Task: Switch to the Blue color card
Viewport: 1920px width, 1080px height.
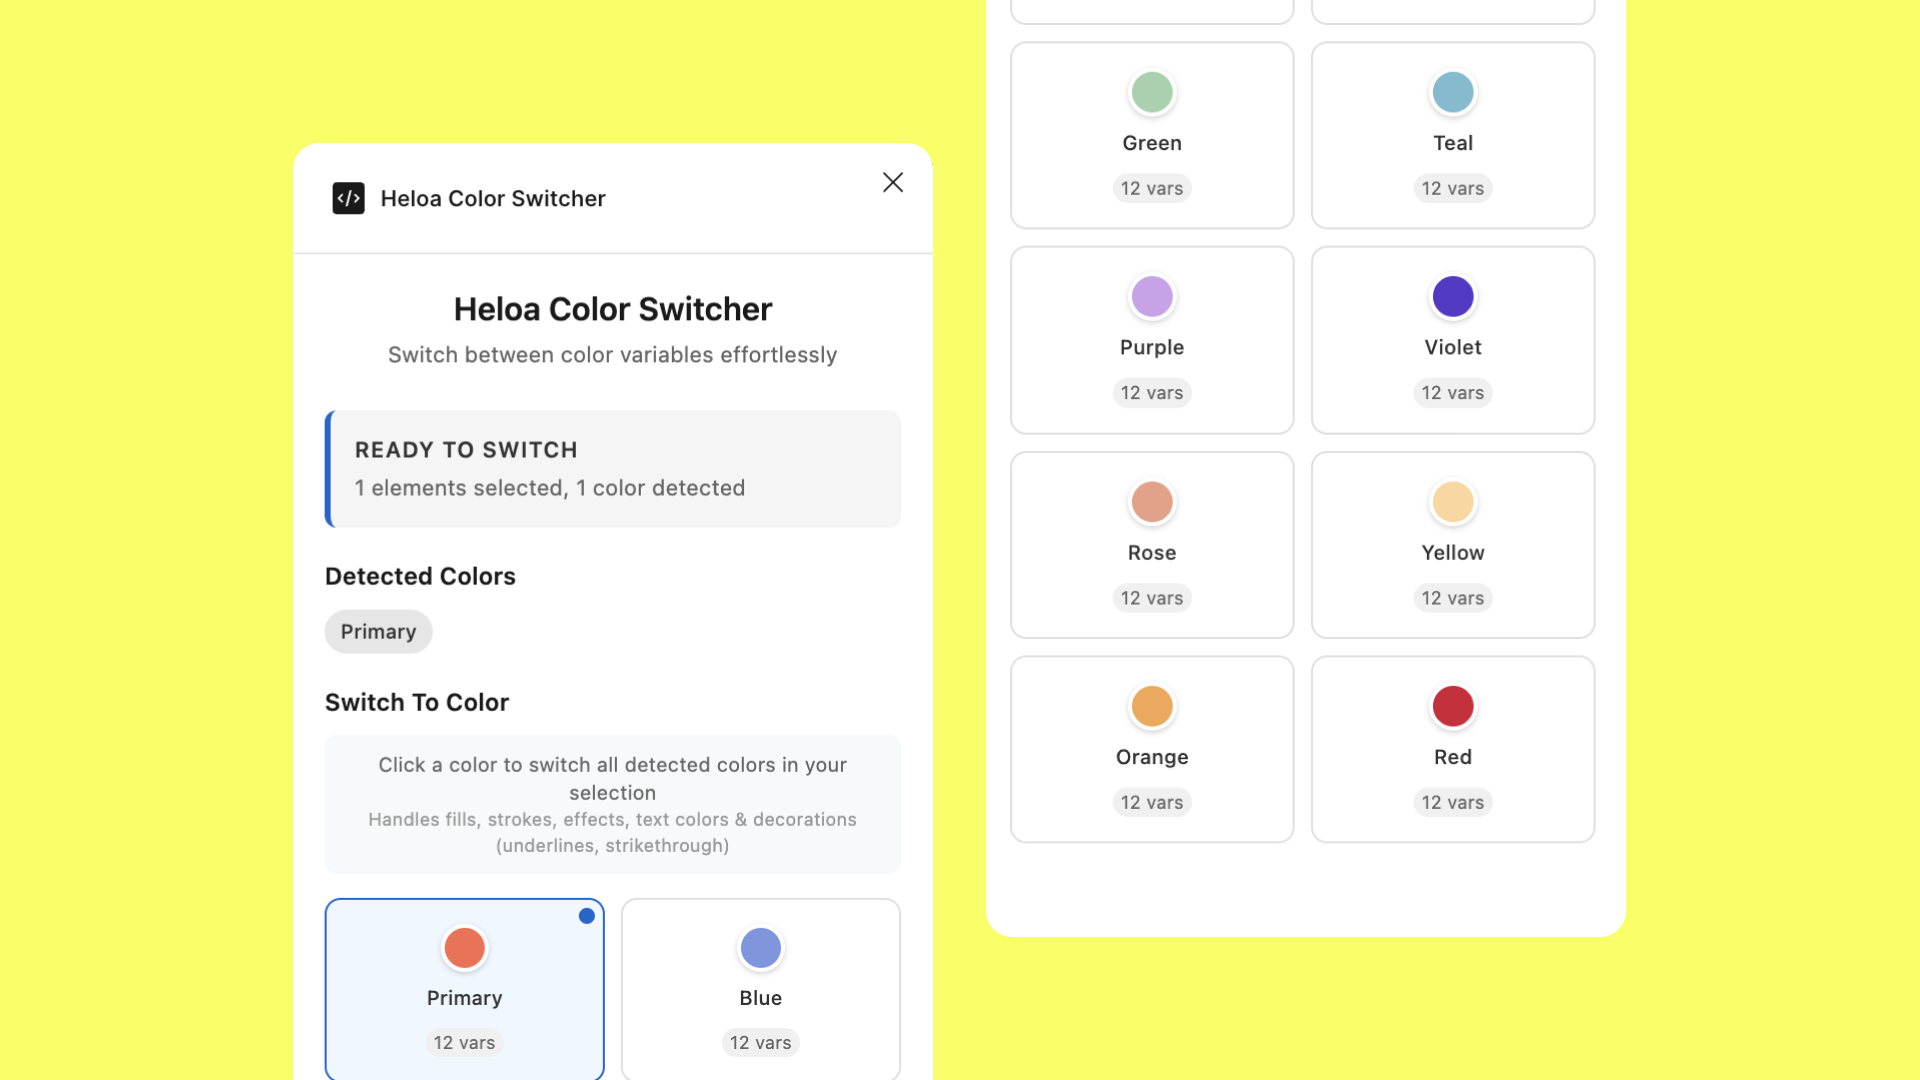Action: 760,988
